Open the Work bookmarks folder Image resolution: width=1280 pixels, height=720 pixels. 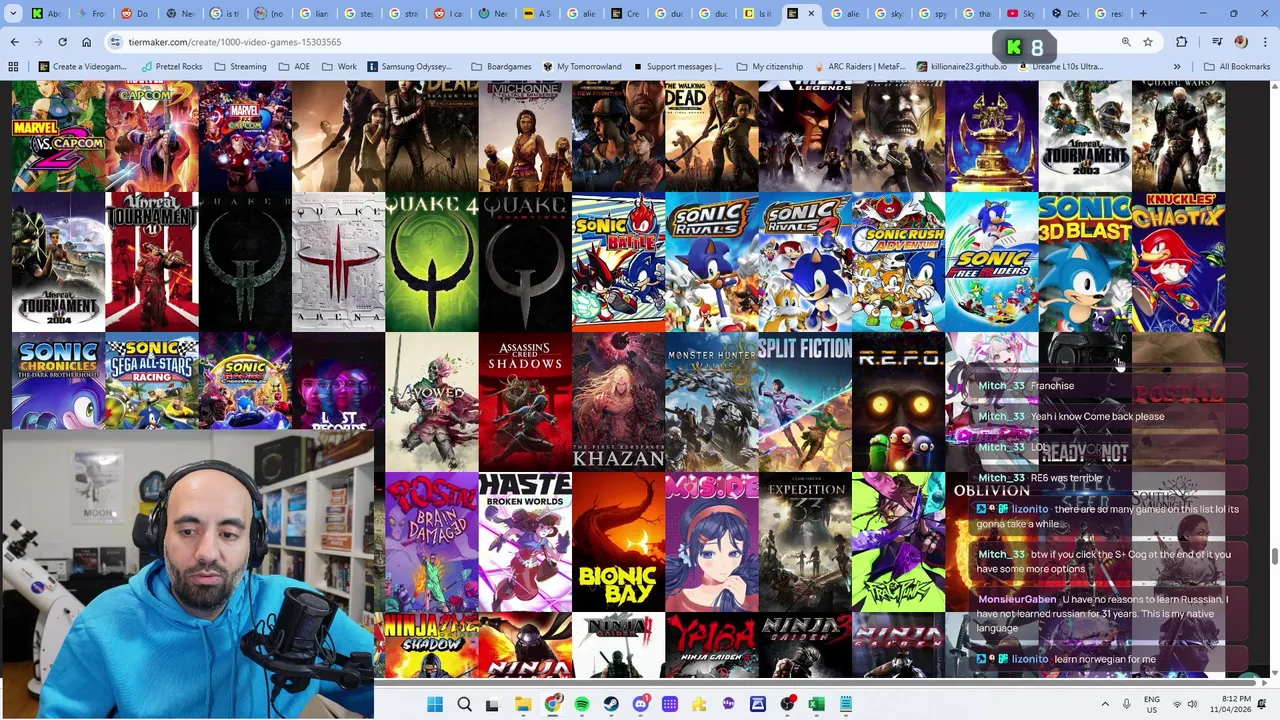coord(339,67)
